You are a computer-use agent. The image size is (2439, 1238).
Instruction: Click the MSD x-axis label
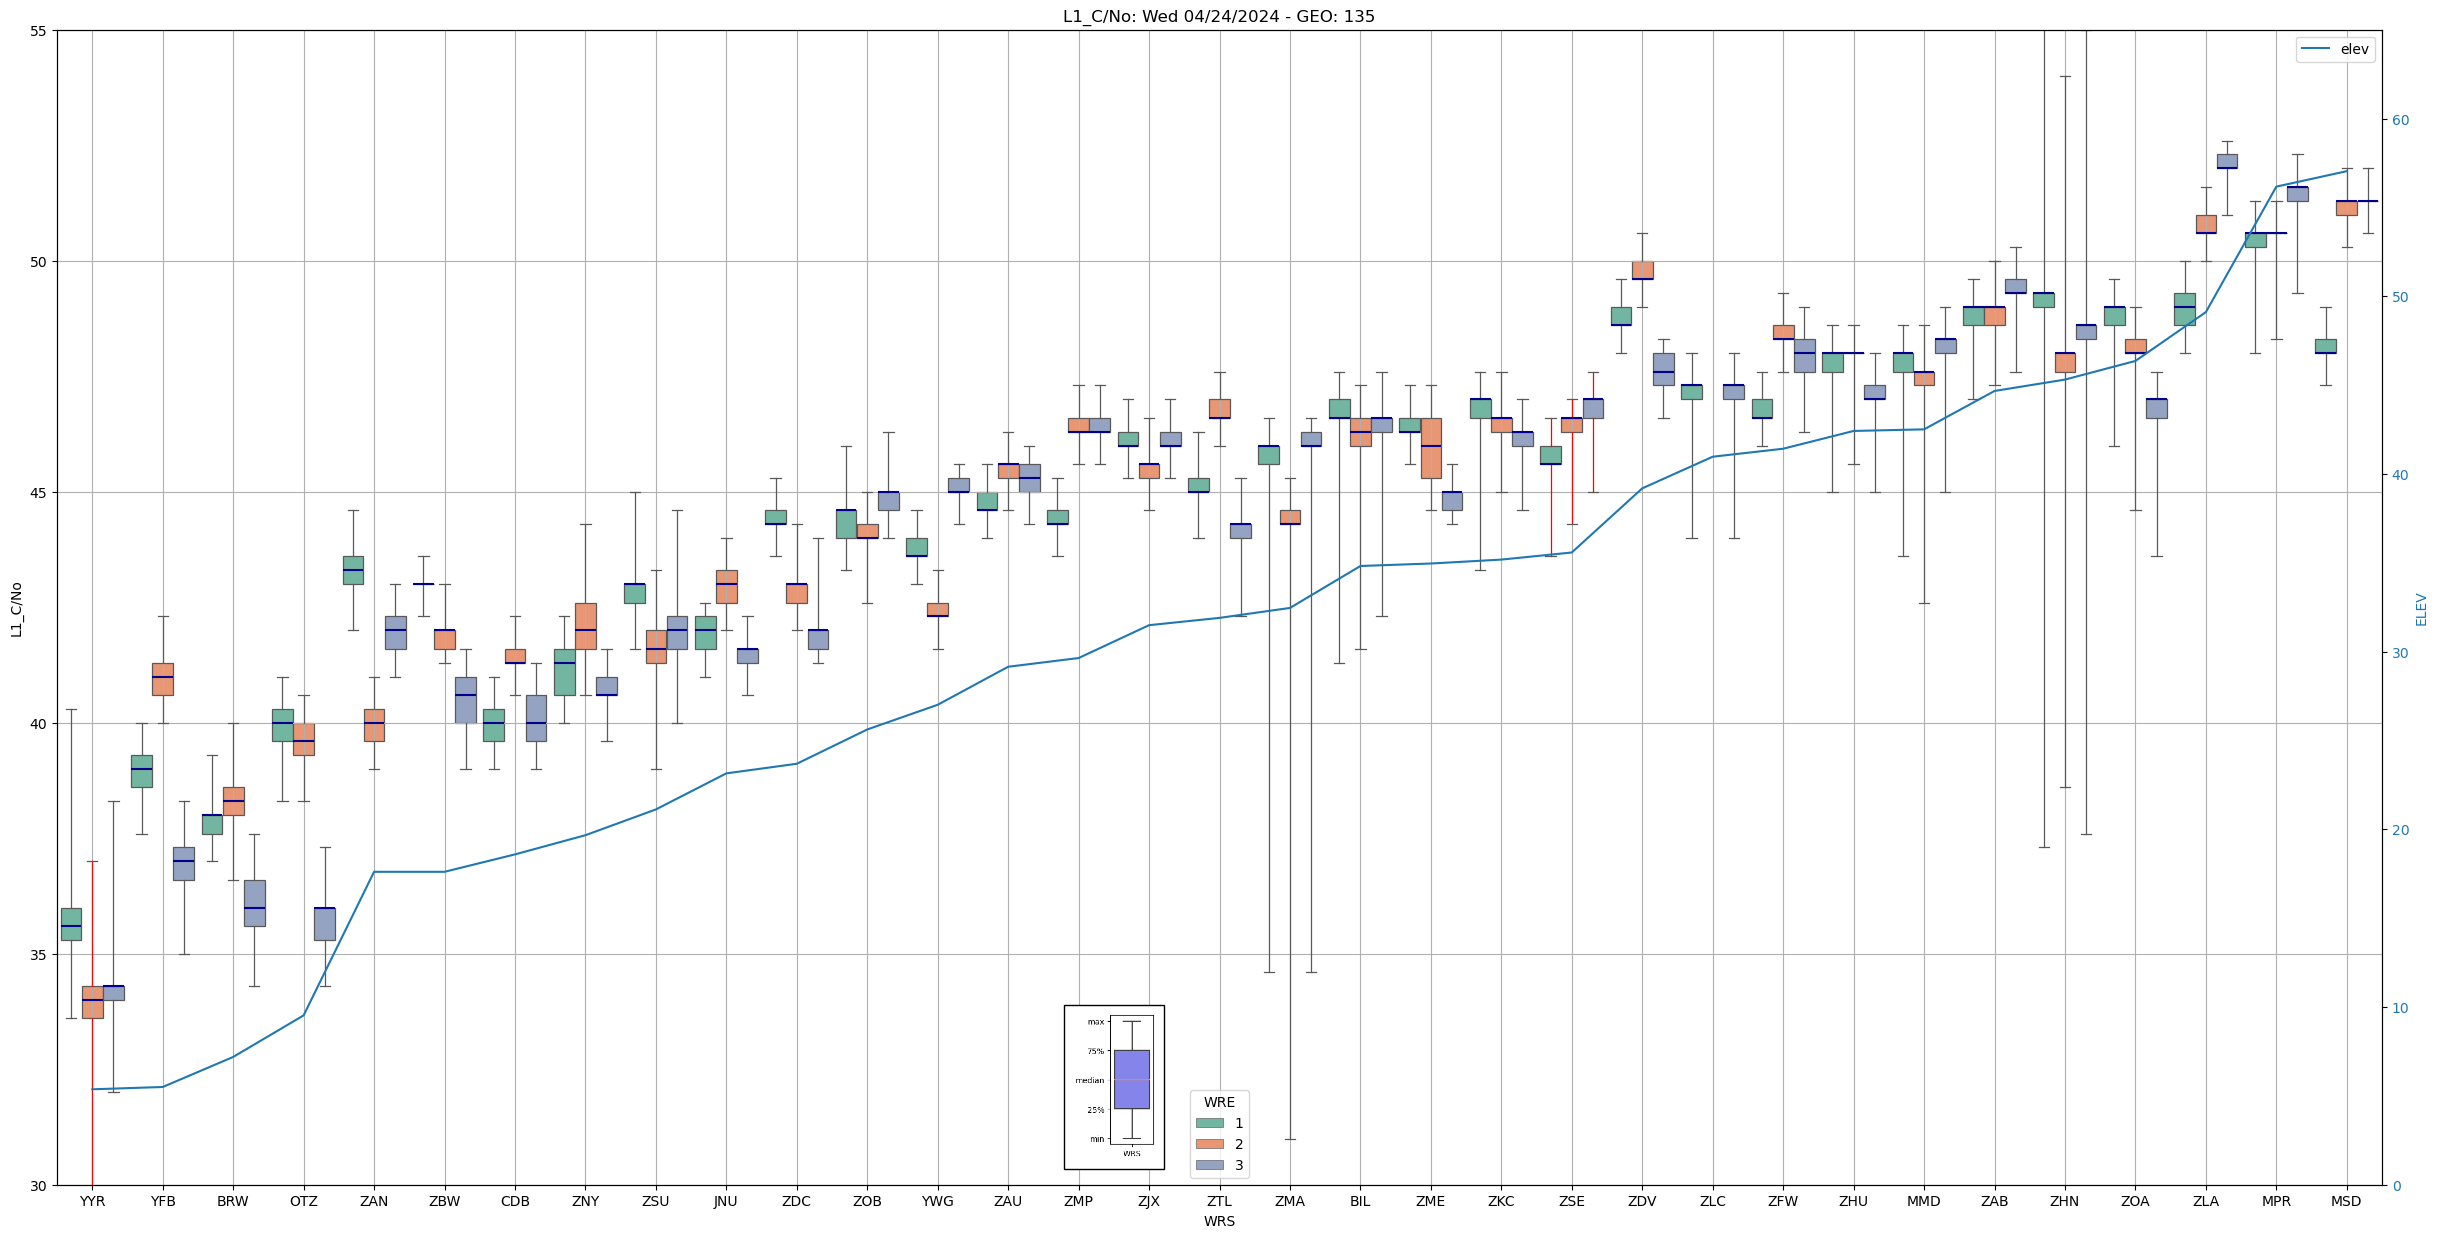click(x=2347, y=1201)
